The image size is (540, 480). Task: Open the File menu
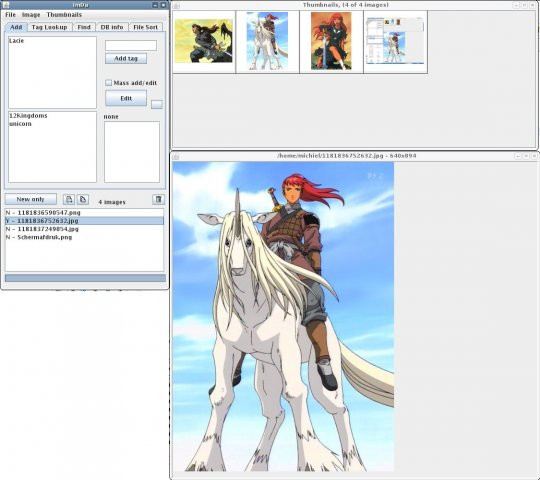pyautogui.click(x=10, y=15)
